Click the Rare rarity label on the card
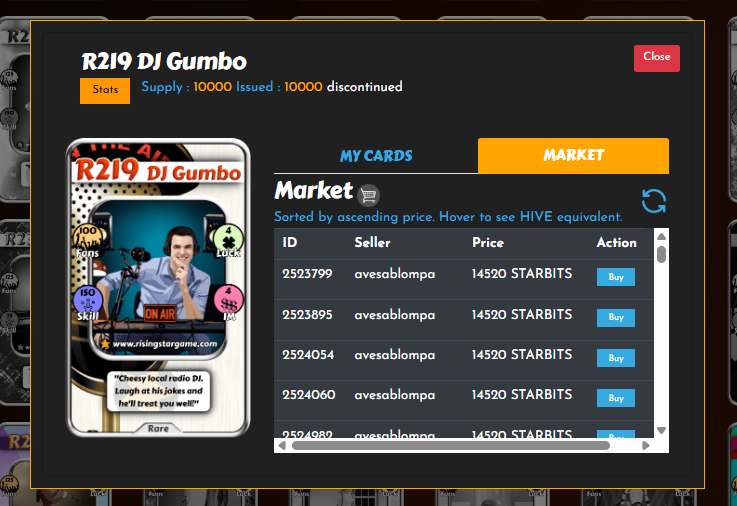This screenshot has height=506, width=737. coord(158,428)
